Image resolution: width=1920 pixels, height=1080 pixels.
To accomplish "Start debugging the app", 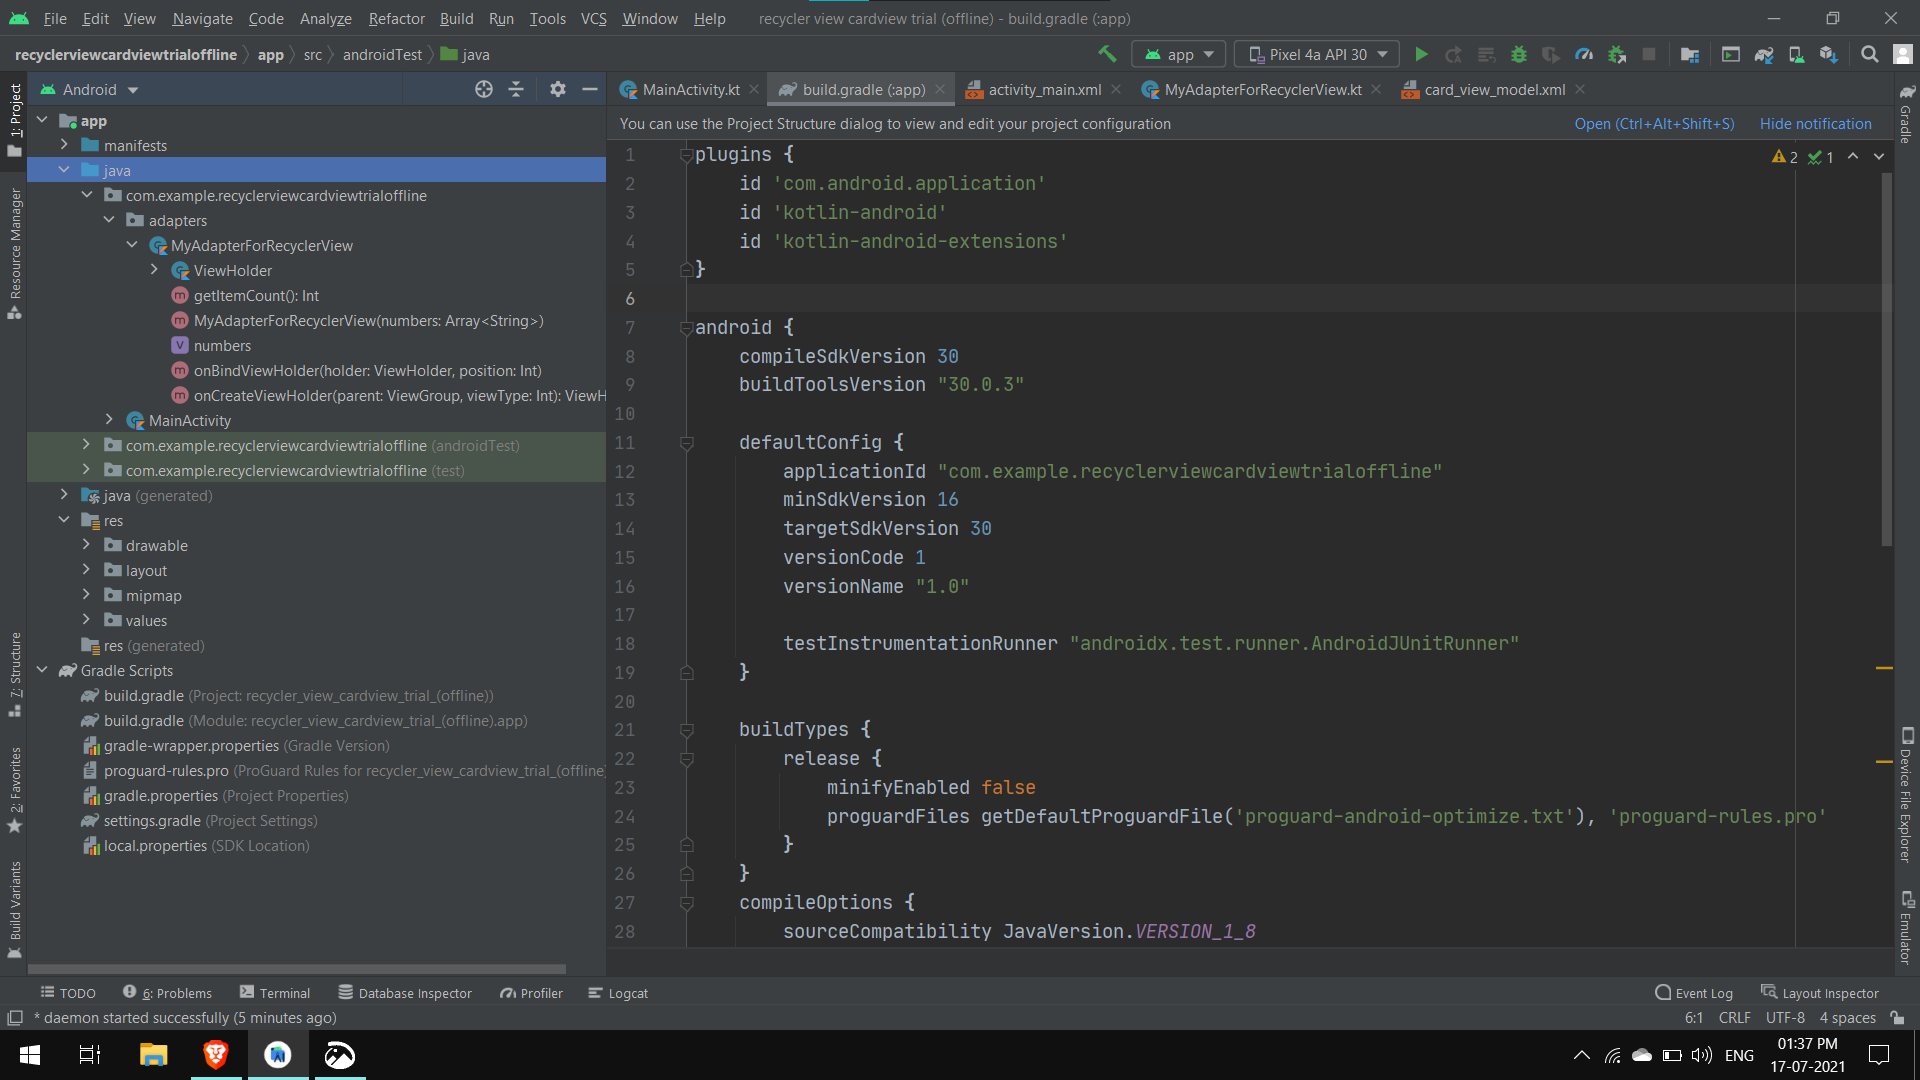I will [1519, 54].
